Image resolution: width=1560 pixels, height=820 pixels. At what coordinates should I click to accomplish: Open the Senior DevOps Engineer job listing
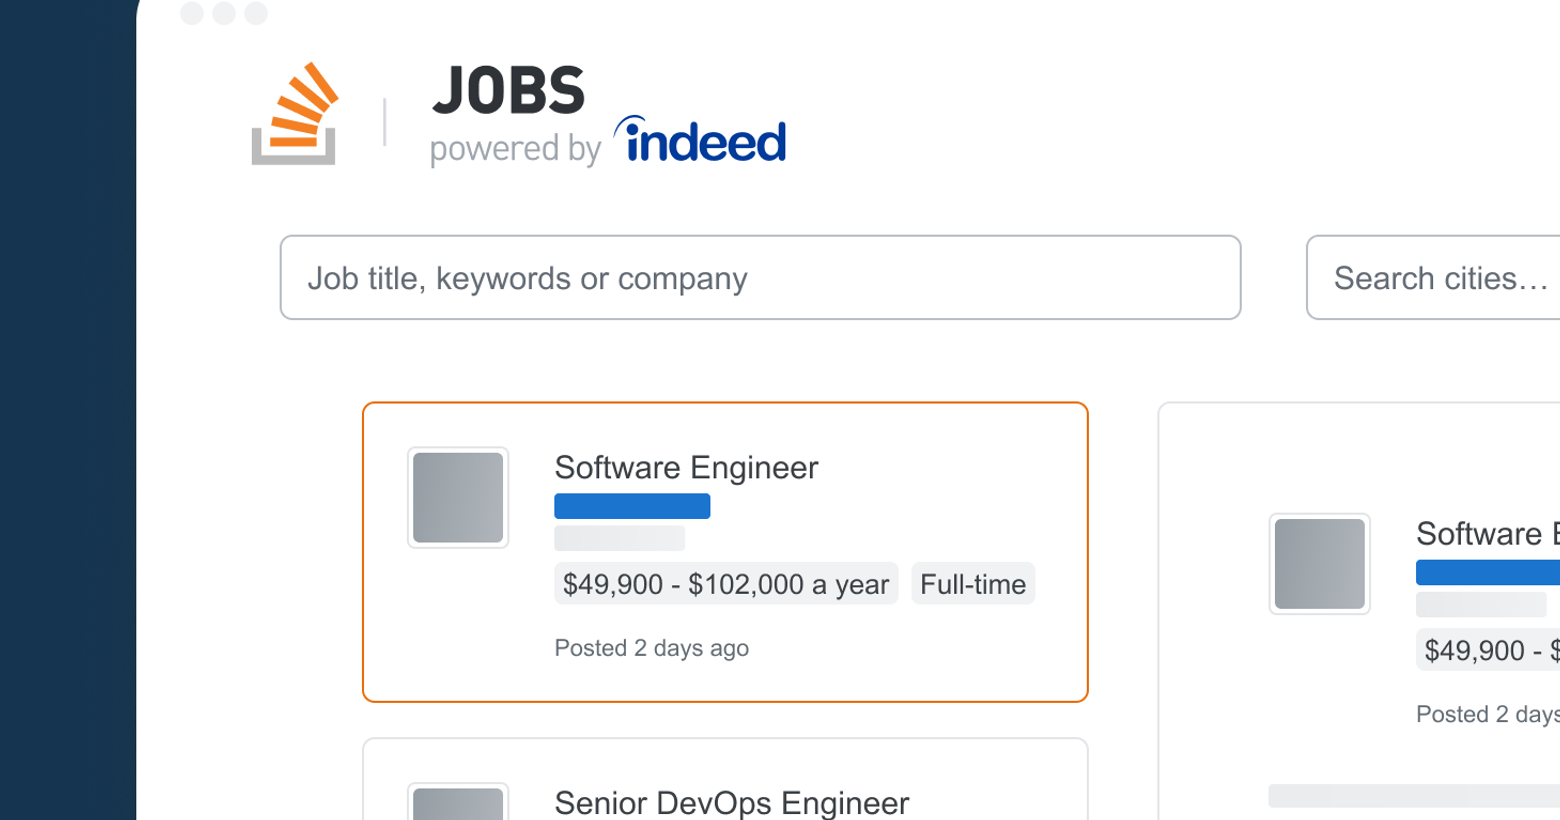pyautogui.click(x=731, y=802)
